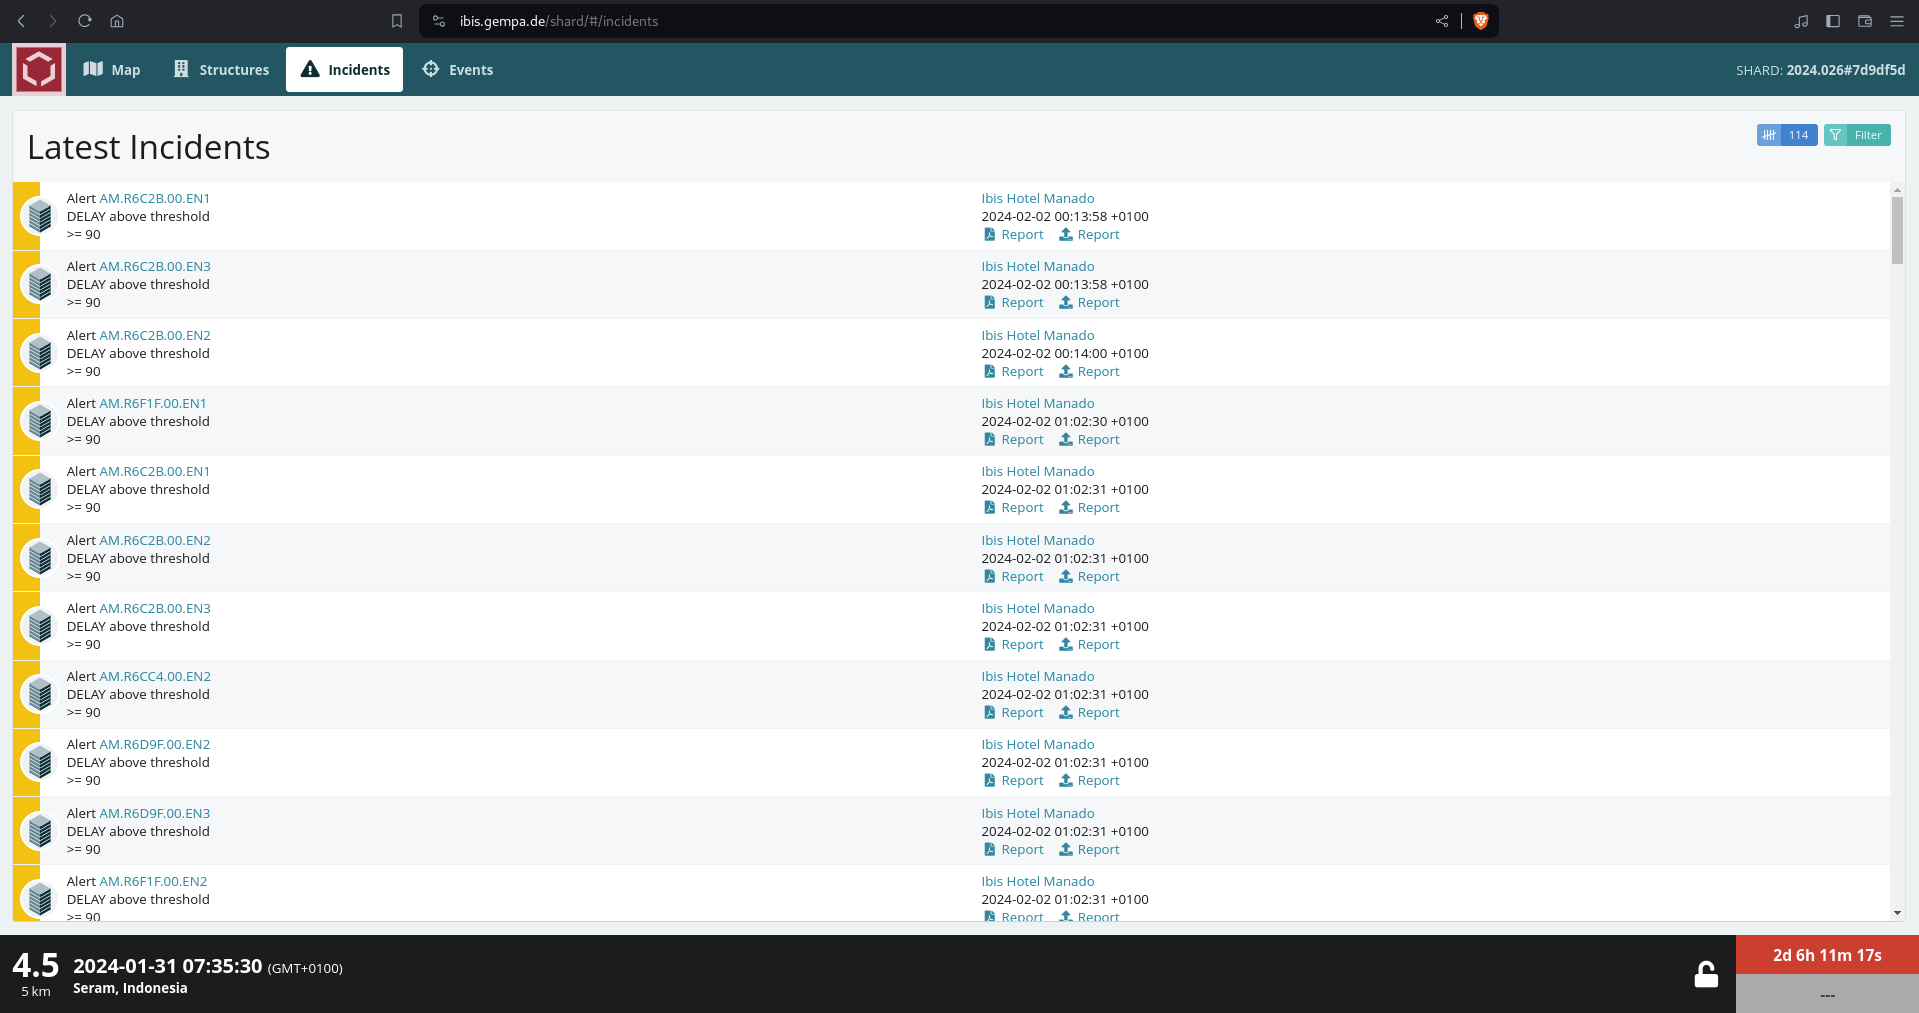Click the 114 incident count button

(1786, 135)
